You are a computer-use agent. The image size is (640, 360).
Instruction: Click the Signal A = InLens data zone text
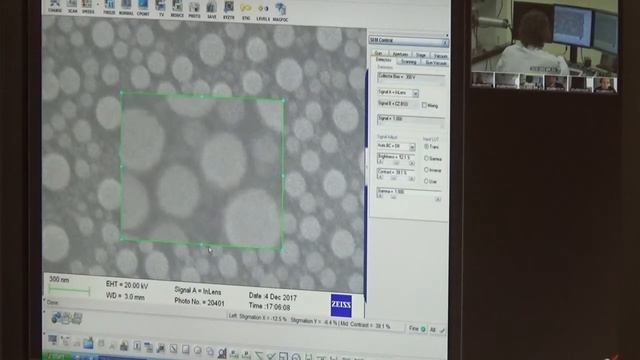click(198, 291)
